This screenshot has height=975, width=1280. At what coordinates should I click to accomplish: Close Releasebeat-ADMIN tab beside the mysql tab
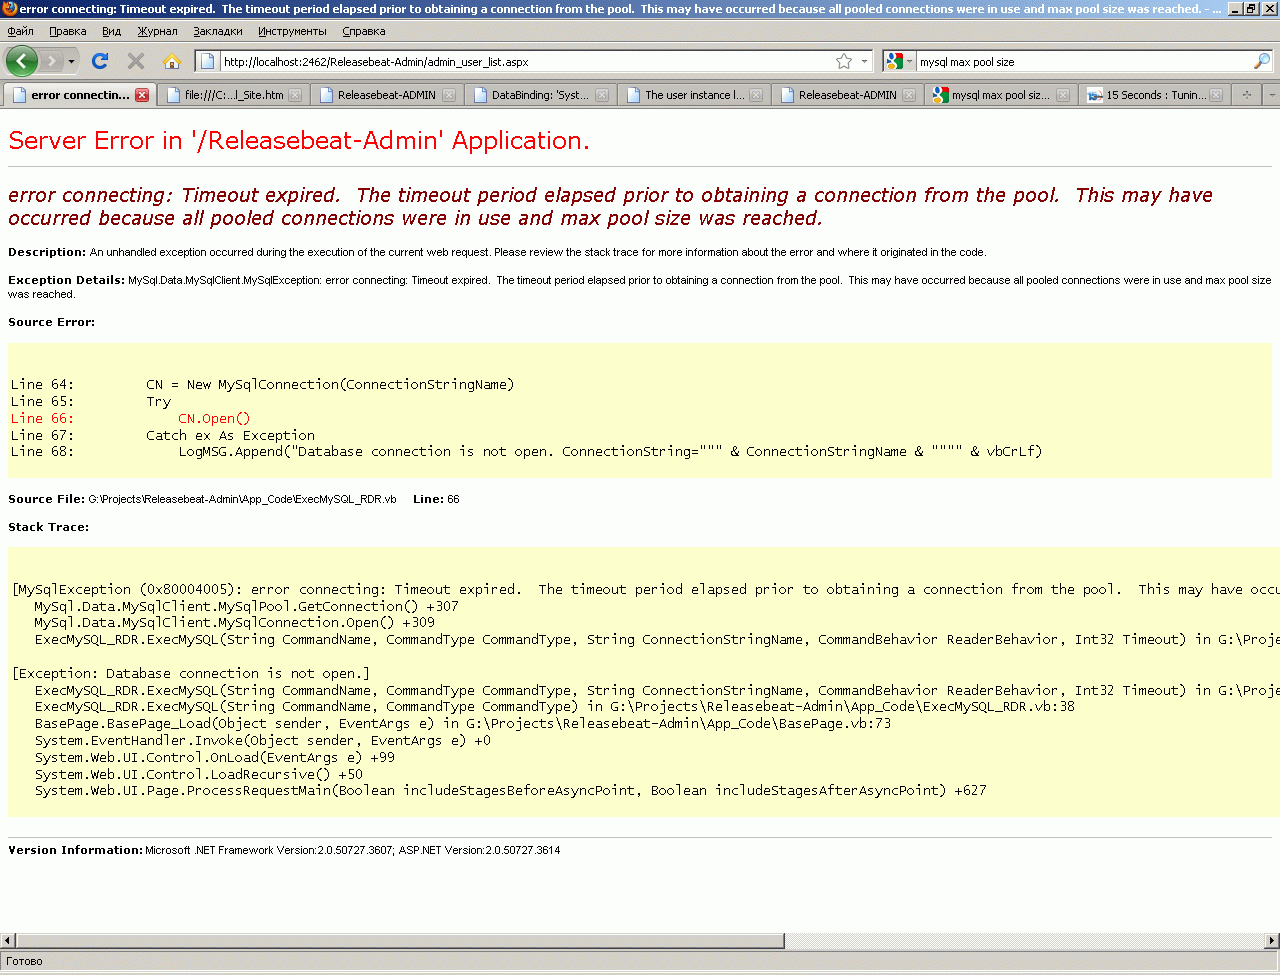[909, 95]
